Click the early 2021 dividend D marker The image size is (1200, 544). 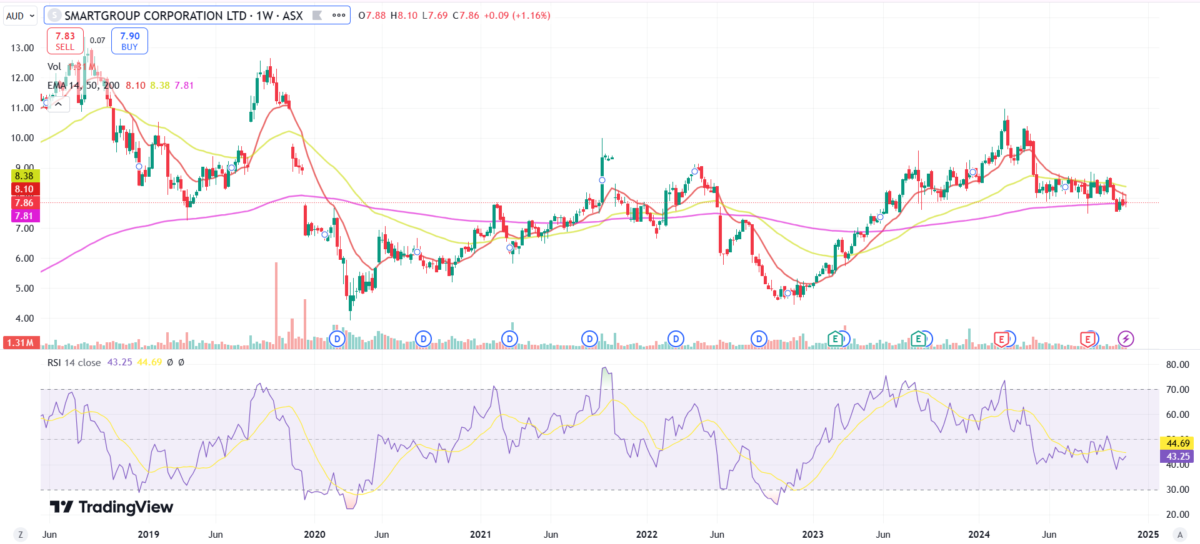509,339
